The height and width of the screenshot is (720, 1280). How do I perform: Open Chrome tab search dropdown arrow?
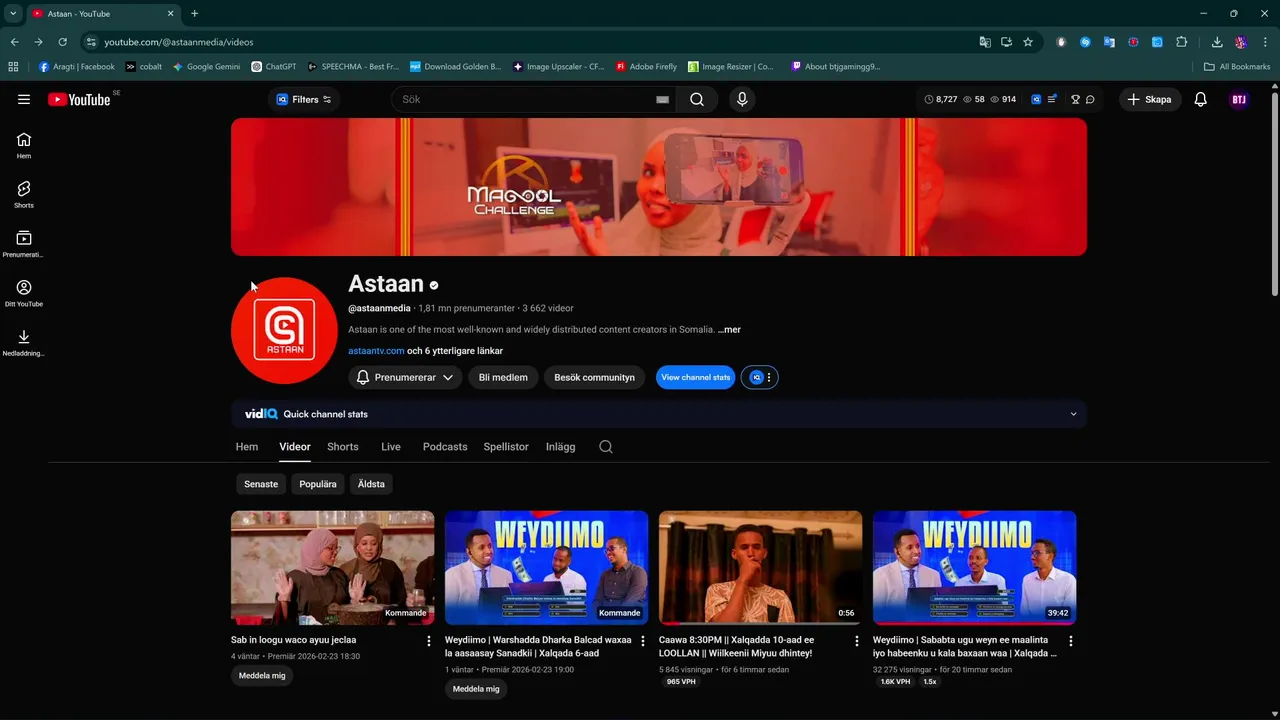tap(13, 13)
